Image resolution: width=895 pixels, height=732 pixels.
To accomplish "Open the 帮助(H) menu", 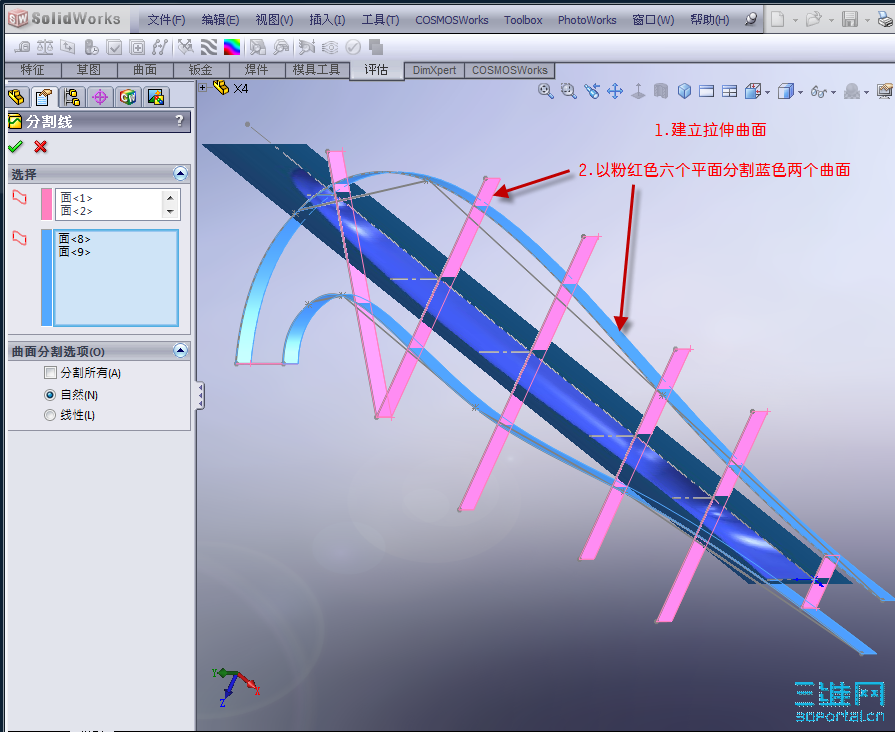I will 709,20.
